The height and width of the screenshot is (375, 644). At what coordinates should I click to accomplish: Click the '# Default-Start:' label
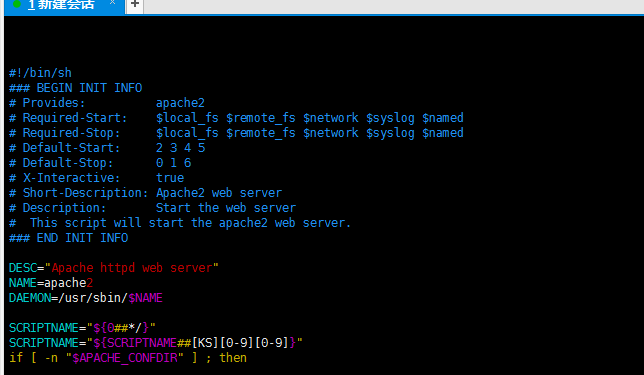tap(64, 148)
